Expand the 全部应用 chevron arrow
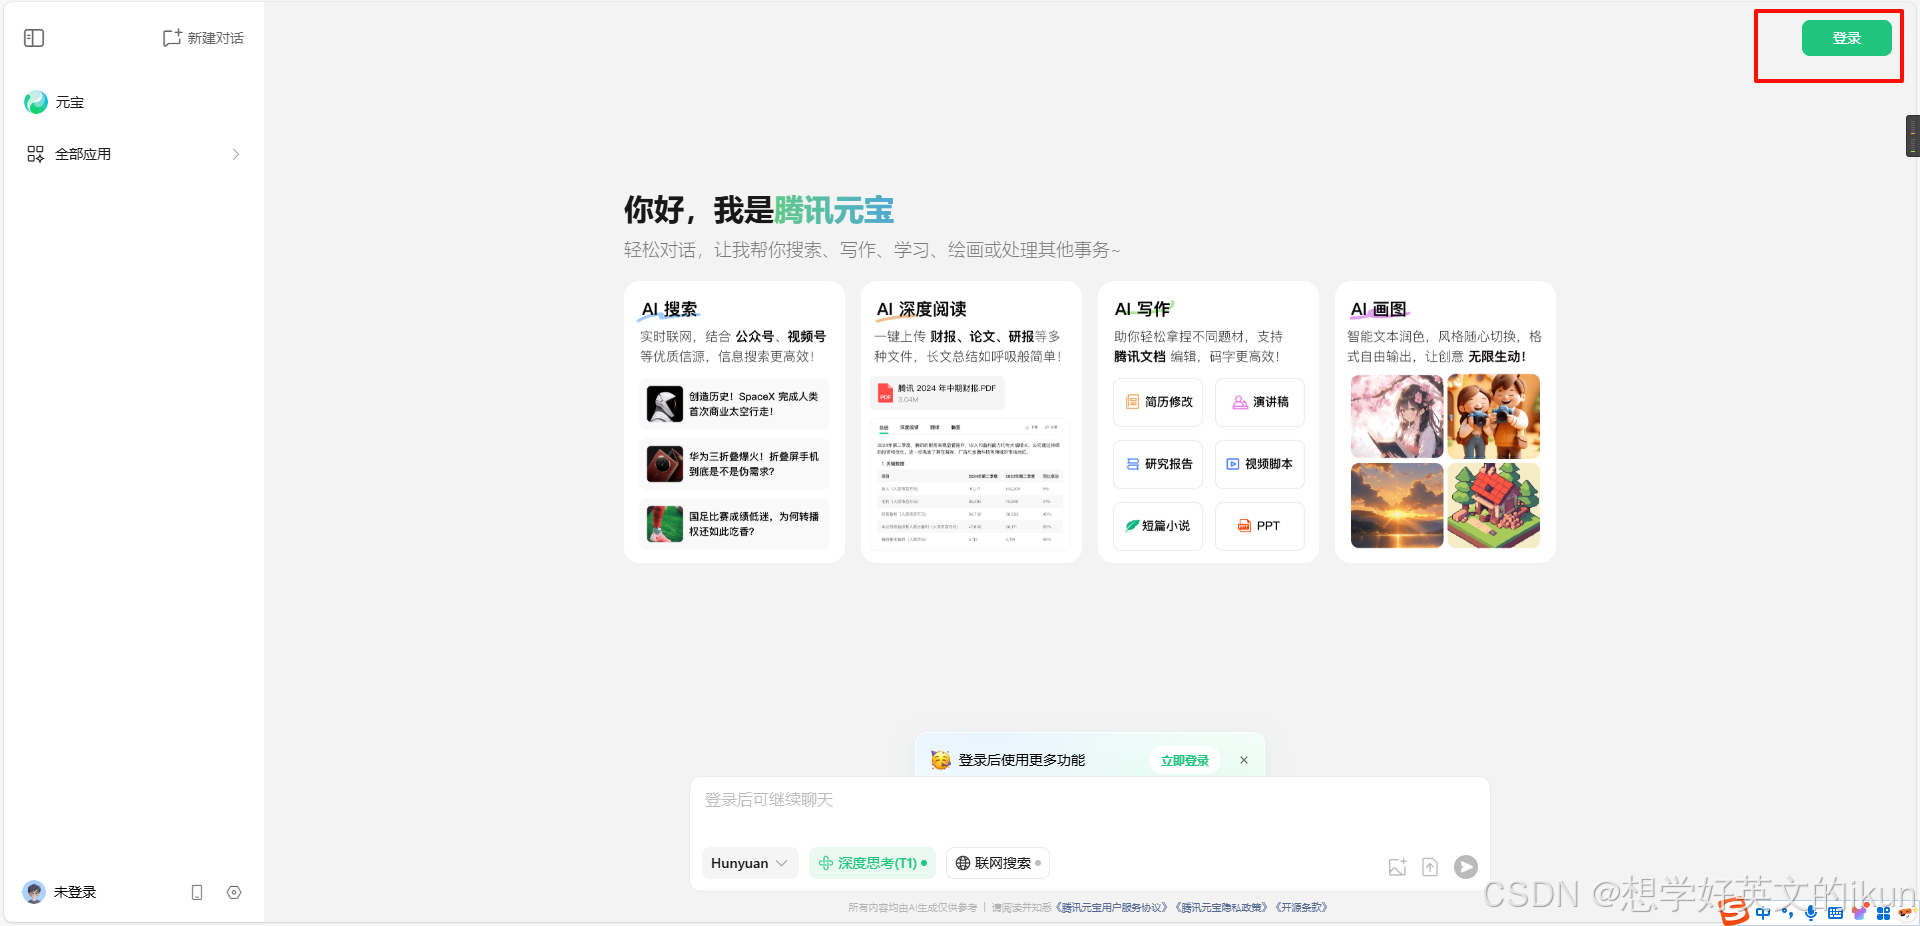Image resolution: width=1920 pixels, height=926 pixels. point(236,154)
